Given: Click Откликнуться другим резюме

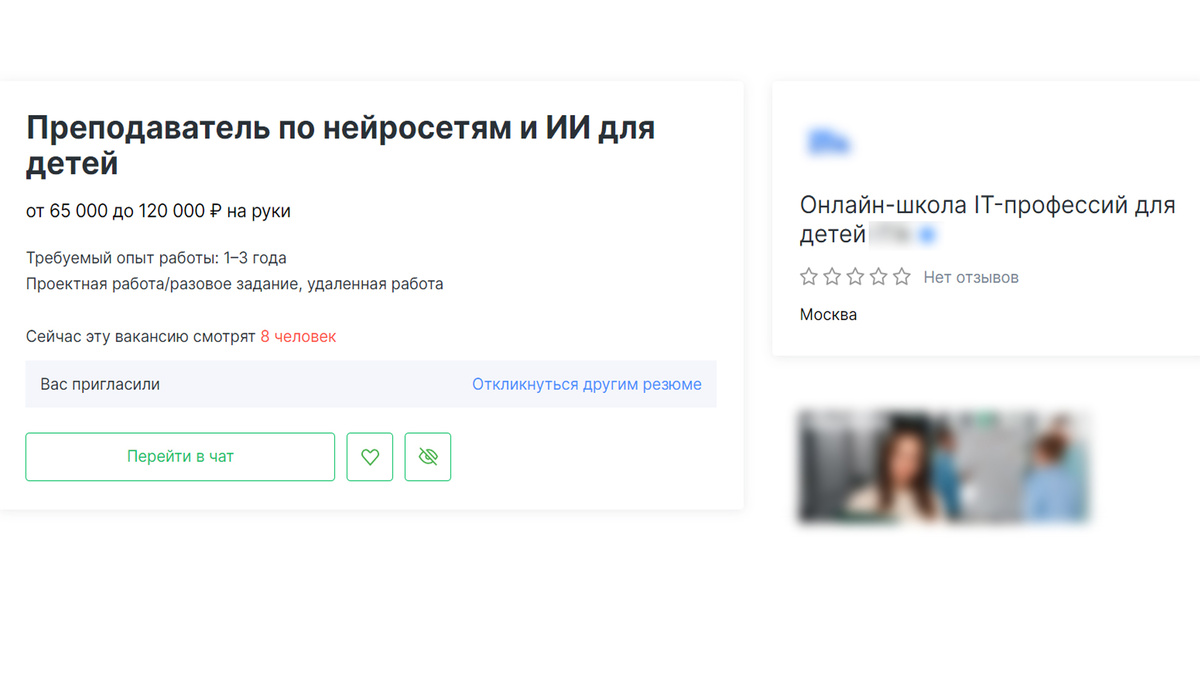Looking at the screenshot, I should point(587,384).
